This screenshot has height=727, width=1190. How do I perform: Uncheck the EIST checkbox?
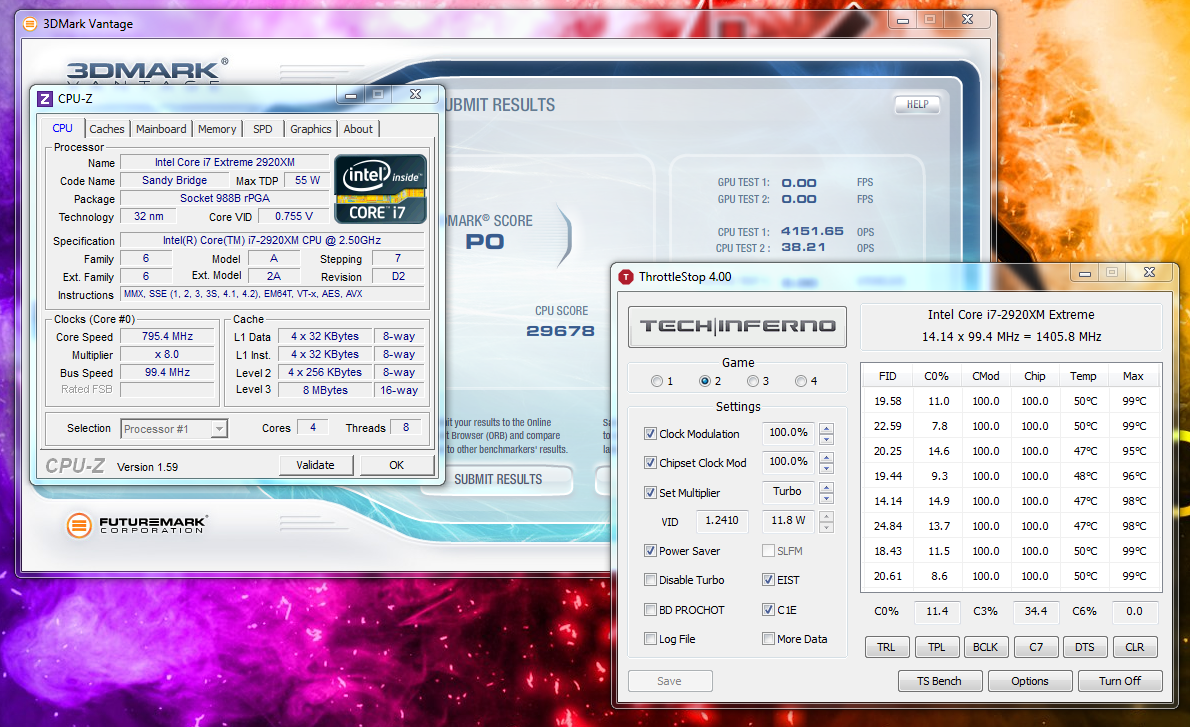(768, 580)
